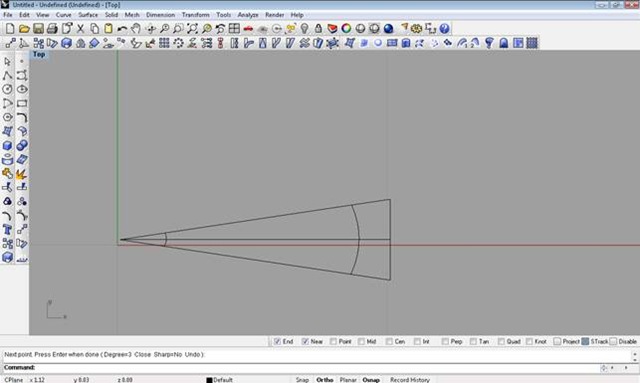Click the Print icon in toolbar
Image resolution: width=640 pixels, height=383 pixels.
coord(52,29)
